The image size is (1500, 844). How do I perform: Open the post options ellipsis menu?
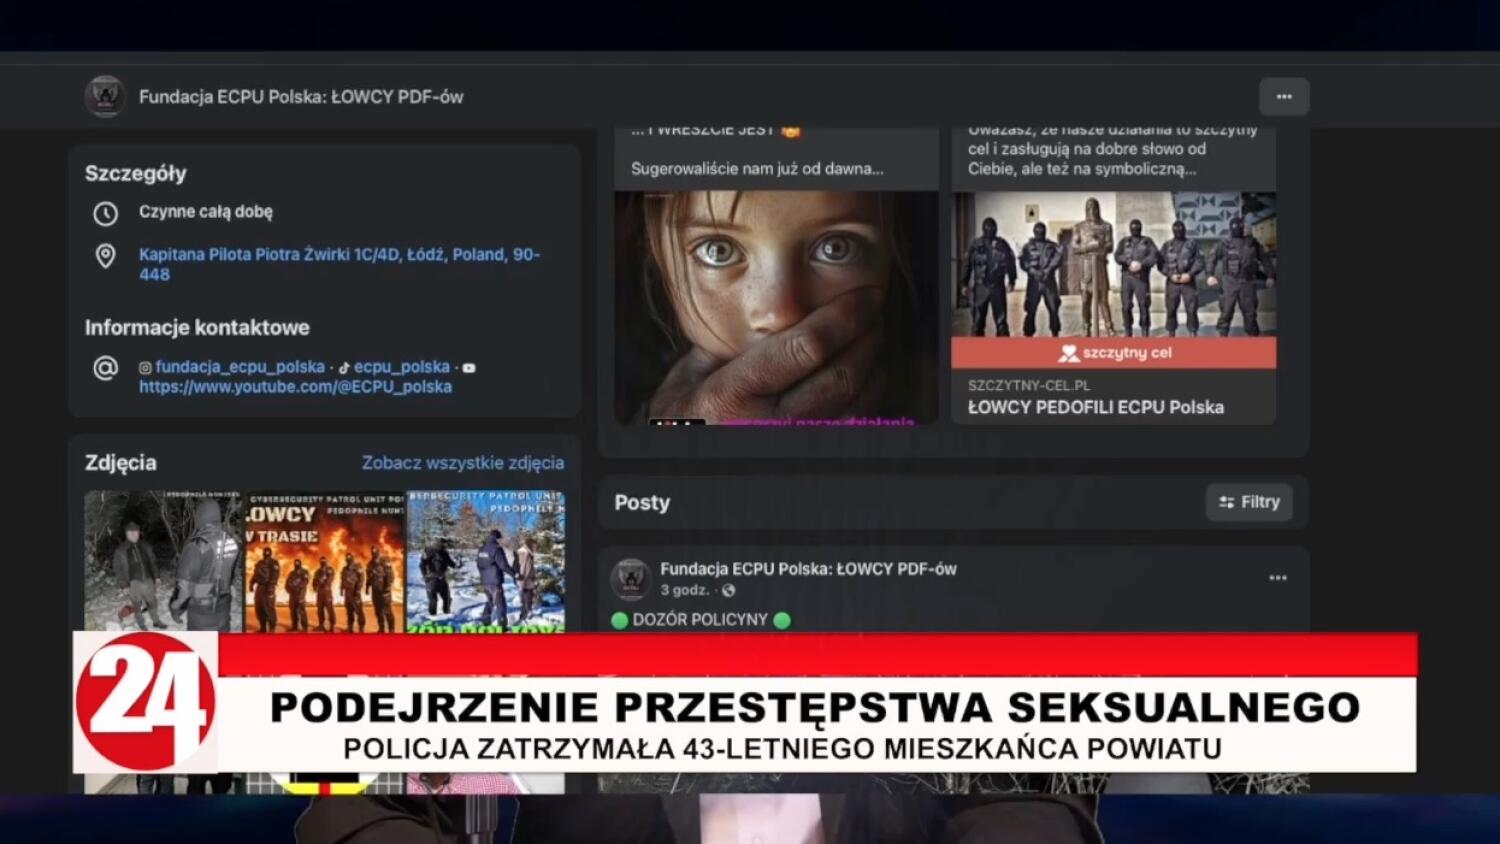pyautogui.click(x=1276, y=576)
